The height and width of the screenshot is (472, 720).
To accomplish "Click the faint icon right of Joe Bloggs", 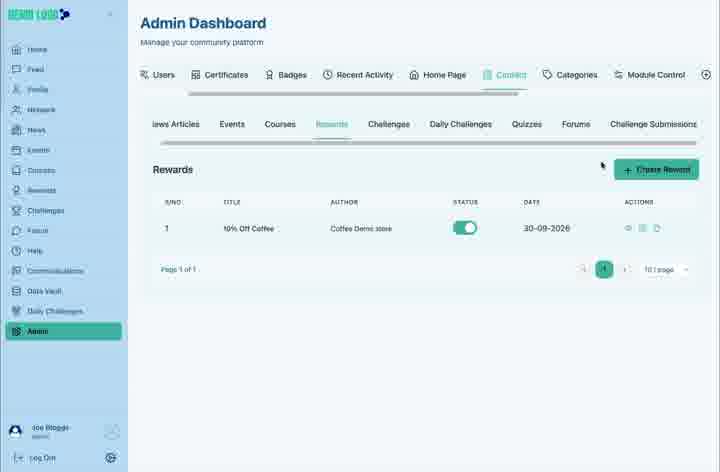I will point(112,432).
